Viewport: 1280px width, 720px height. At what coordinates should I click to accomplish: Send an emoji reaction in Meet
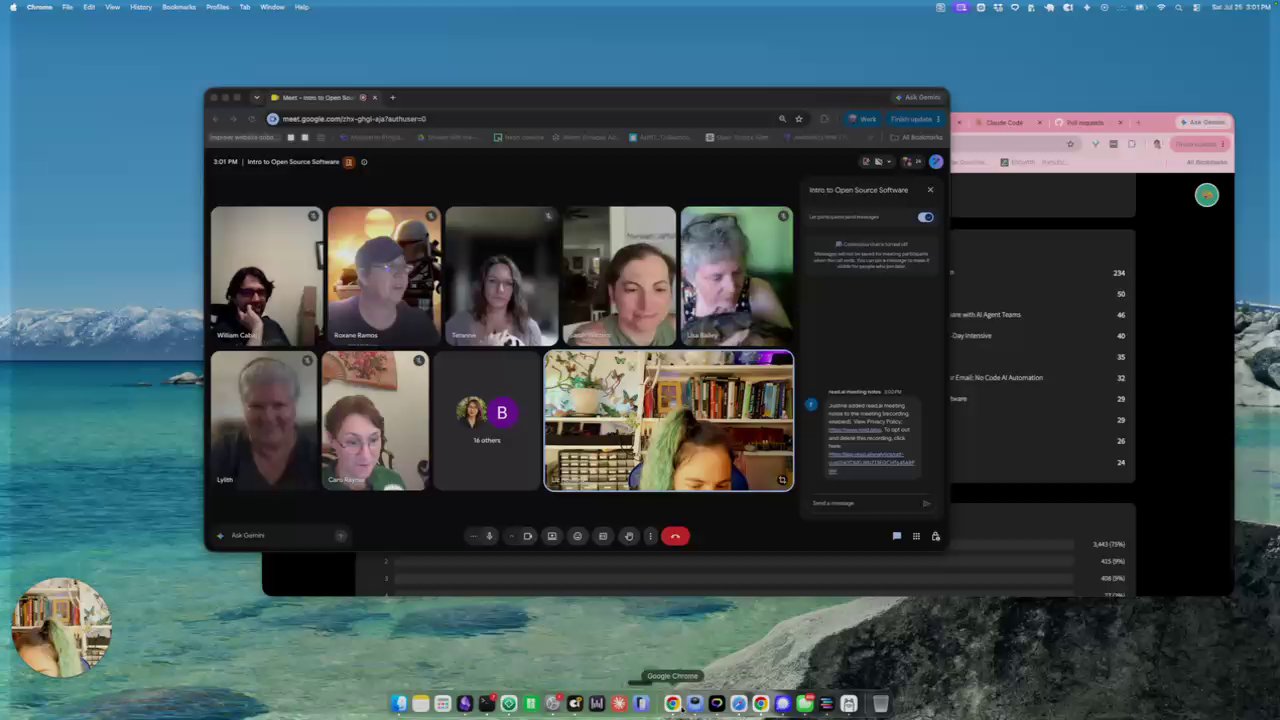(577, 536)
